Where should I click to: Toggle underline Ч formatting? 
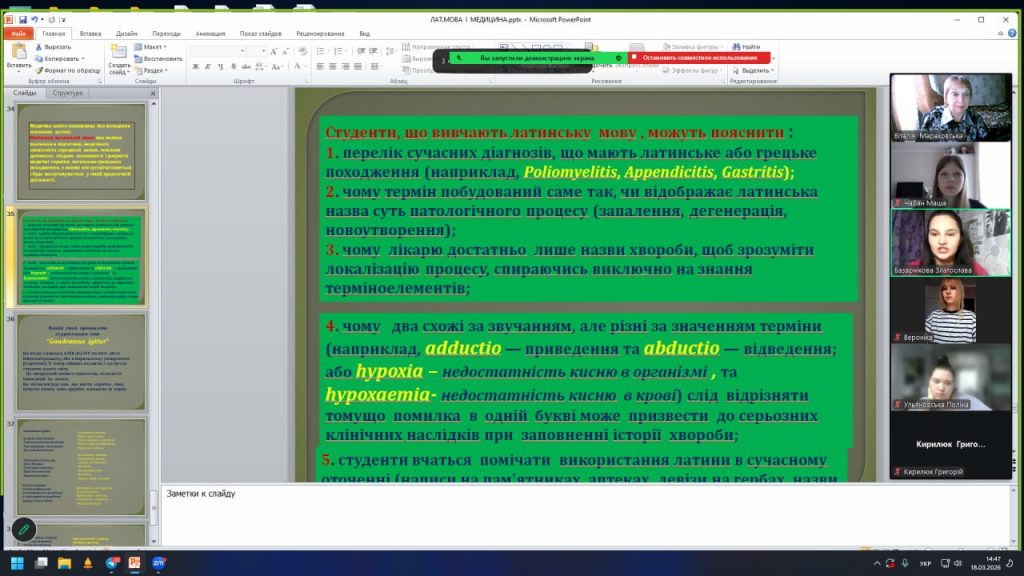point(221,67)
